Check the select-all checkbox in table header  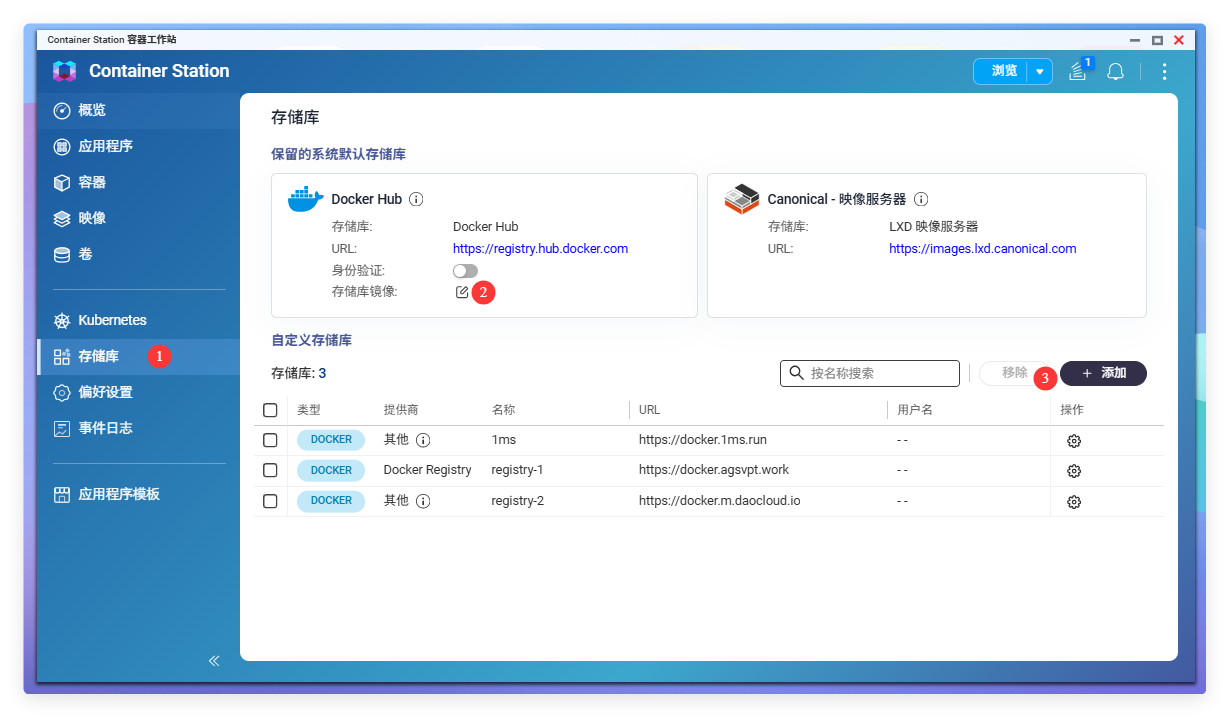[270, 410]
